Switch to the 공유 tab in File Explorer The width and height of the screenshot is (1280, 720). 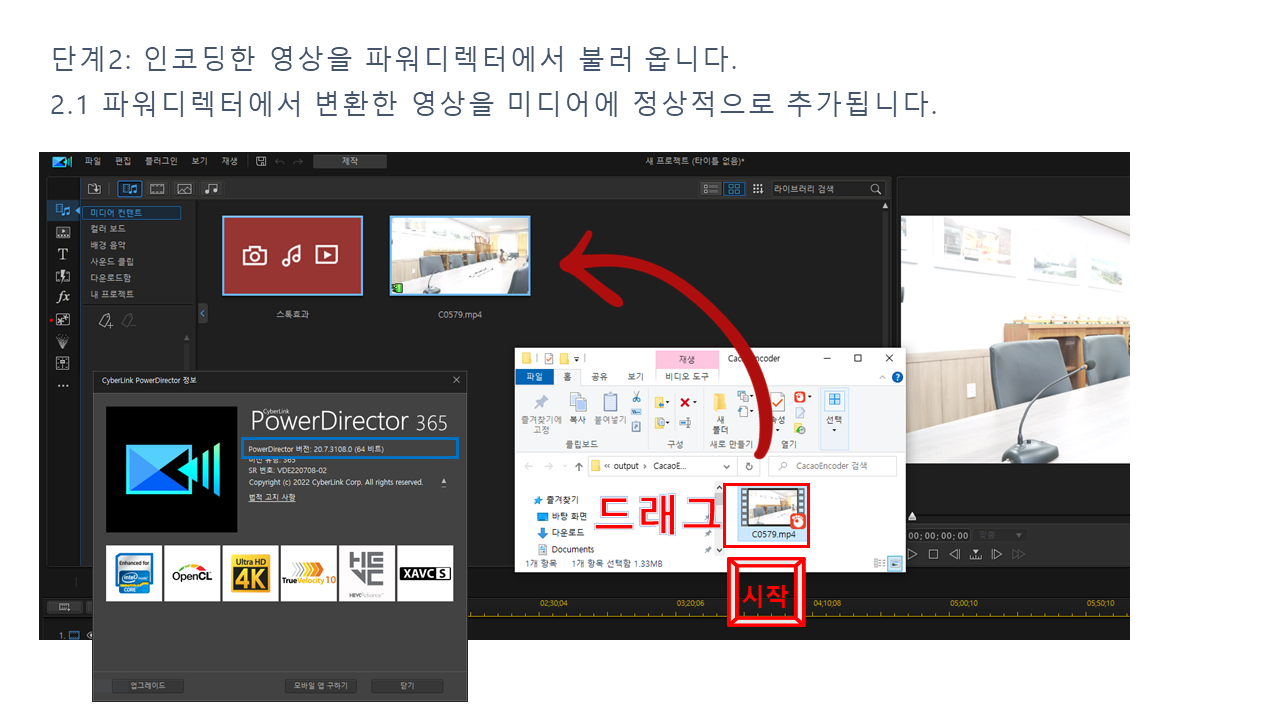pos(599,377)
